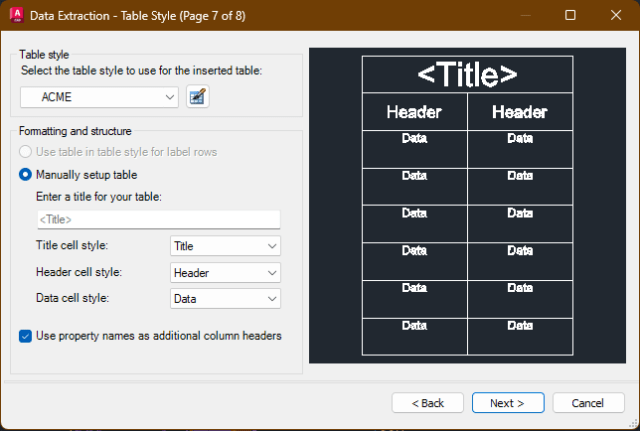Click the table title input field

tap(159, 220)
